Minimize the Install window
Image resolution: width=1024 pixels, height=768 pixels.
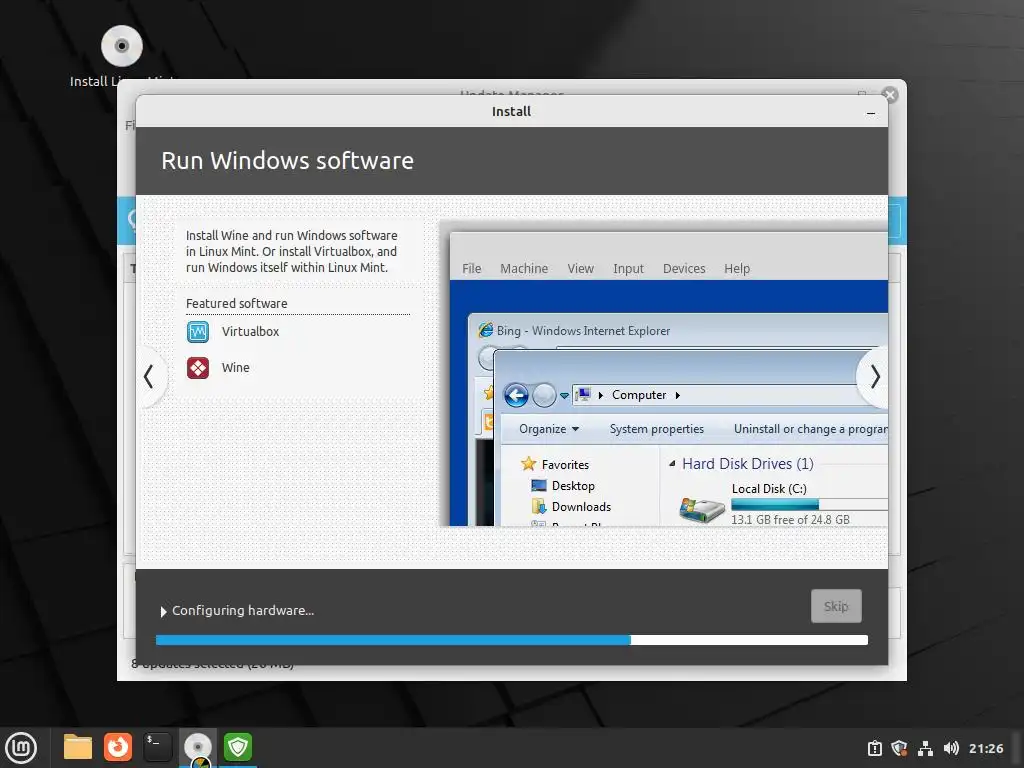[x=871, y=113]
